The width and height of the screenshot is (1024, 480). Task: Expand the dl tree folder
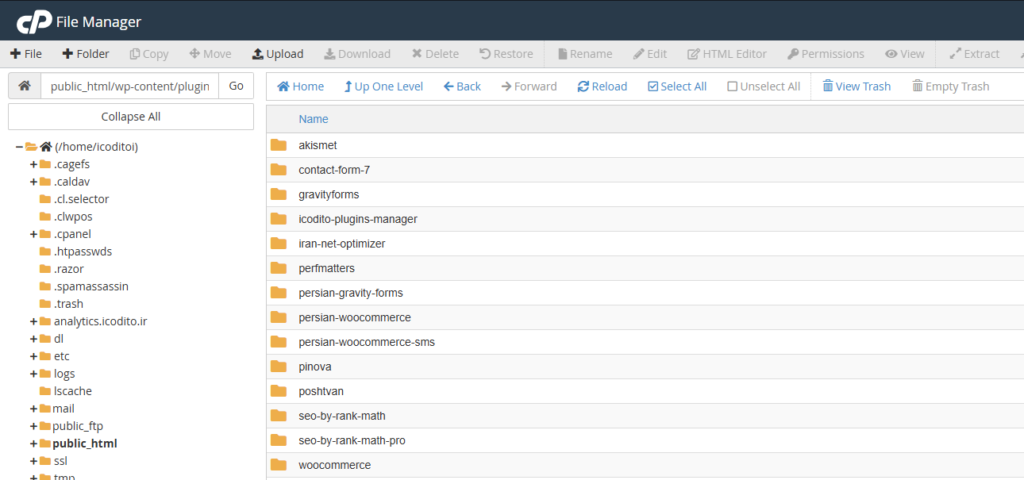(33, 339)
